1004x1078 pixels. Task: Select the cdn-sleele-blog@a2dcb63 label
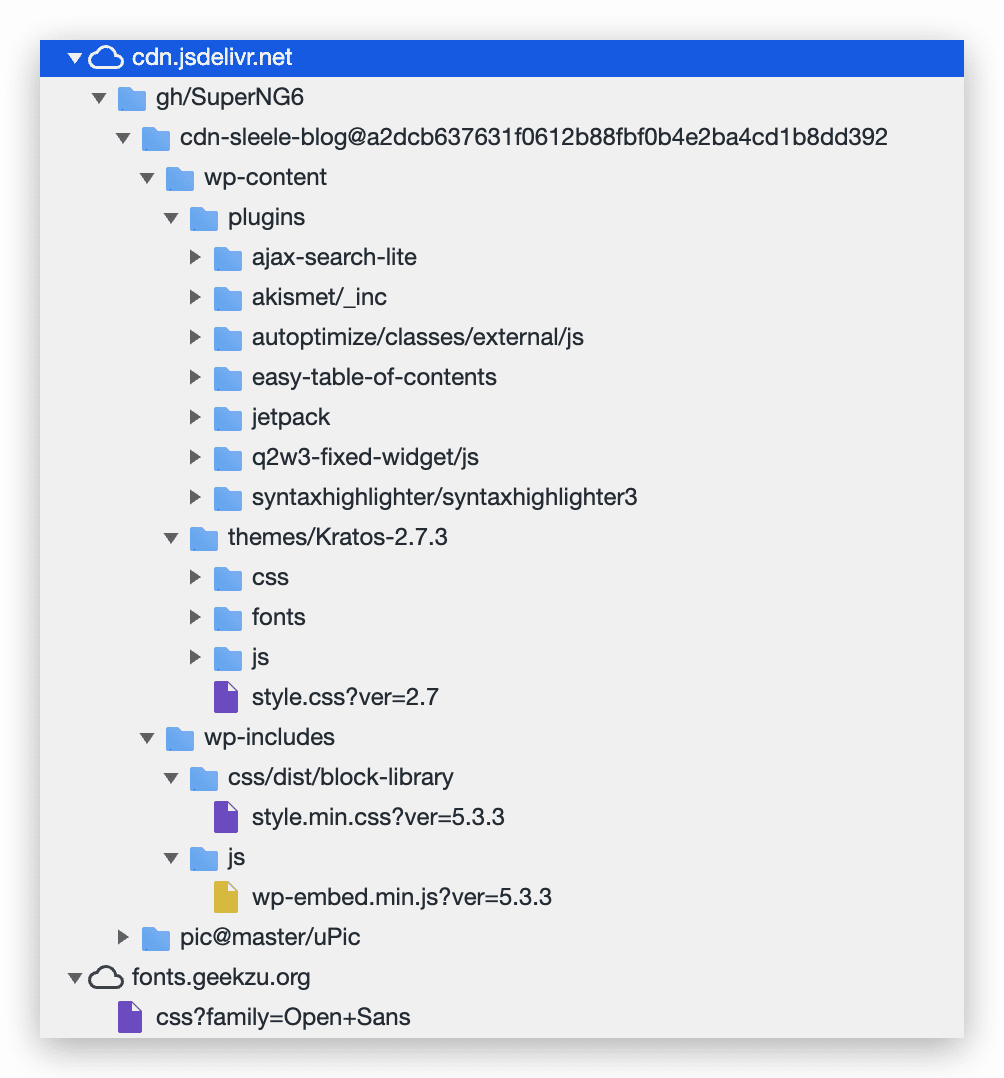tap(534, 138)
